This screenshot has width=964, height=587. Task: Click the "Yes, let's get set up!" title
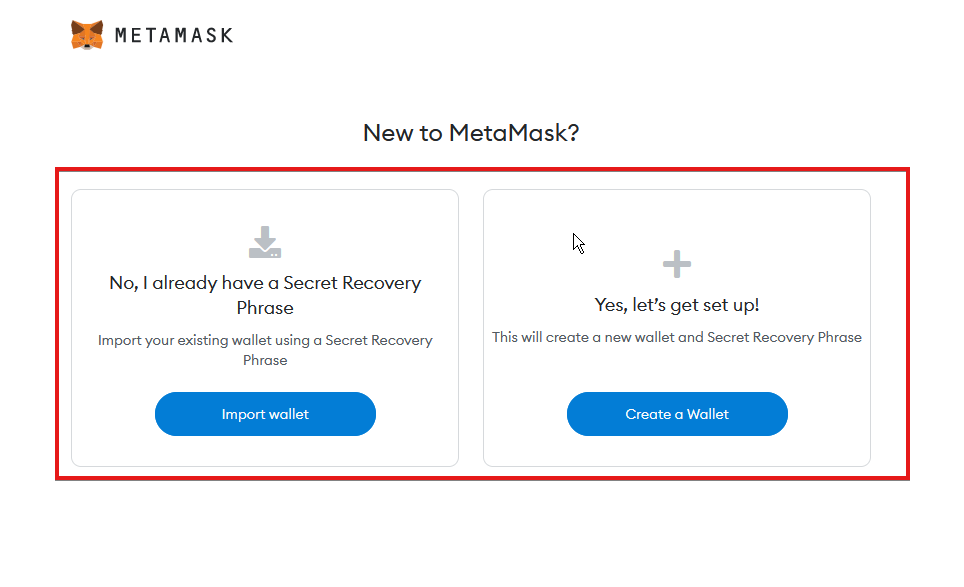(677, 305)
